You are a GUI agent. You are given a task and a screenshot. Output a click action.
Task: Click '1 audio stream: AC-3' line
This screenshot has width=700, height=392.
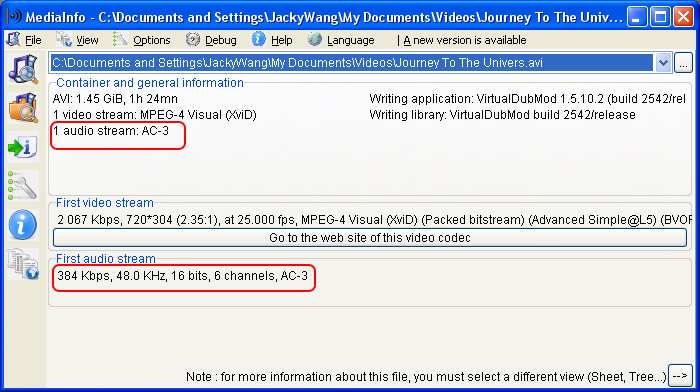click(x=111, y=131)
